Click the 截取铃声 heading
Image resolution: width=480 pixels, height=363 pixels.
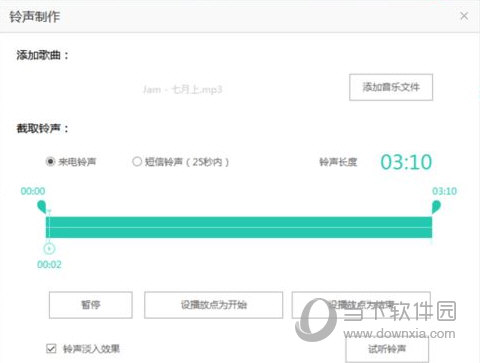point(42,128)
